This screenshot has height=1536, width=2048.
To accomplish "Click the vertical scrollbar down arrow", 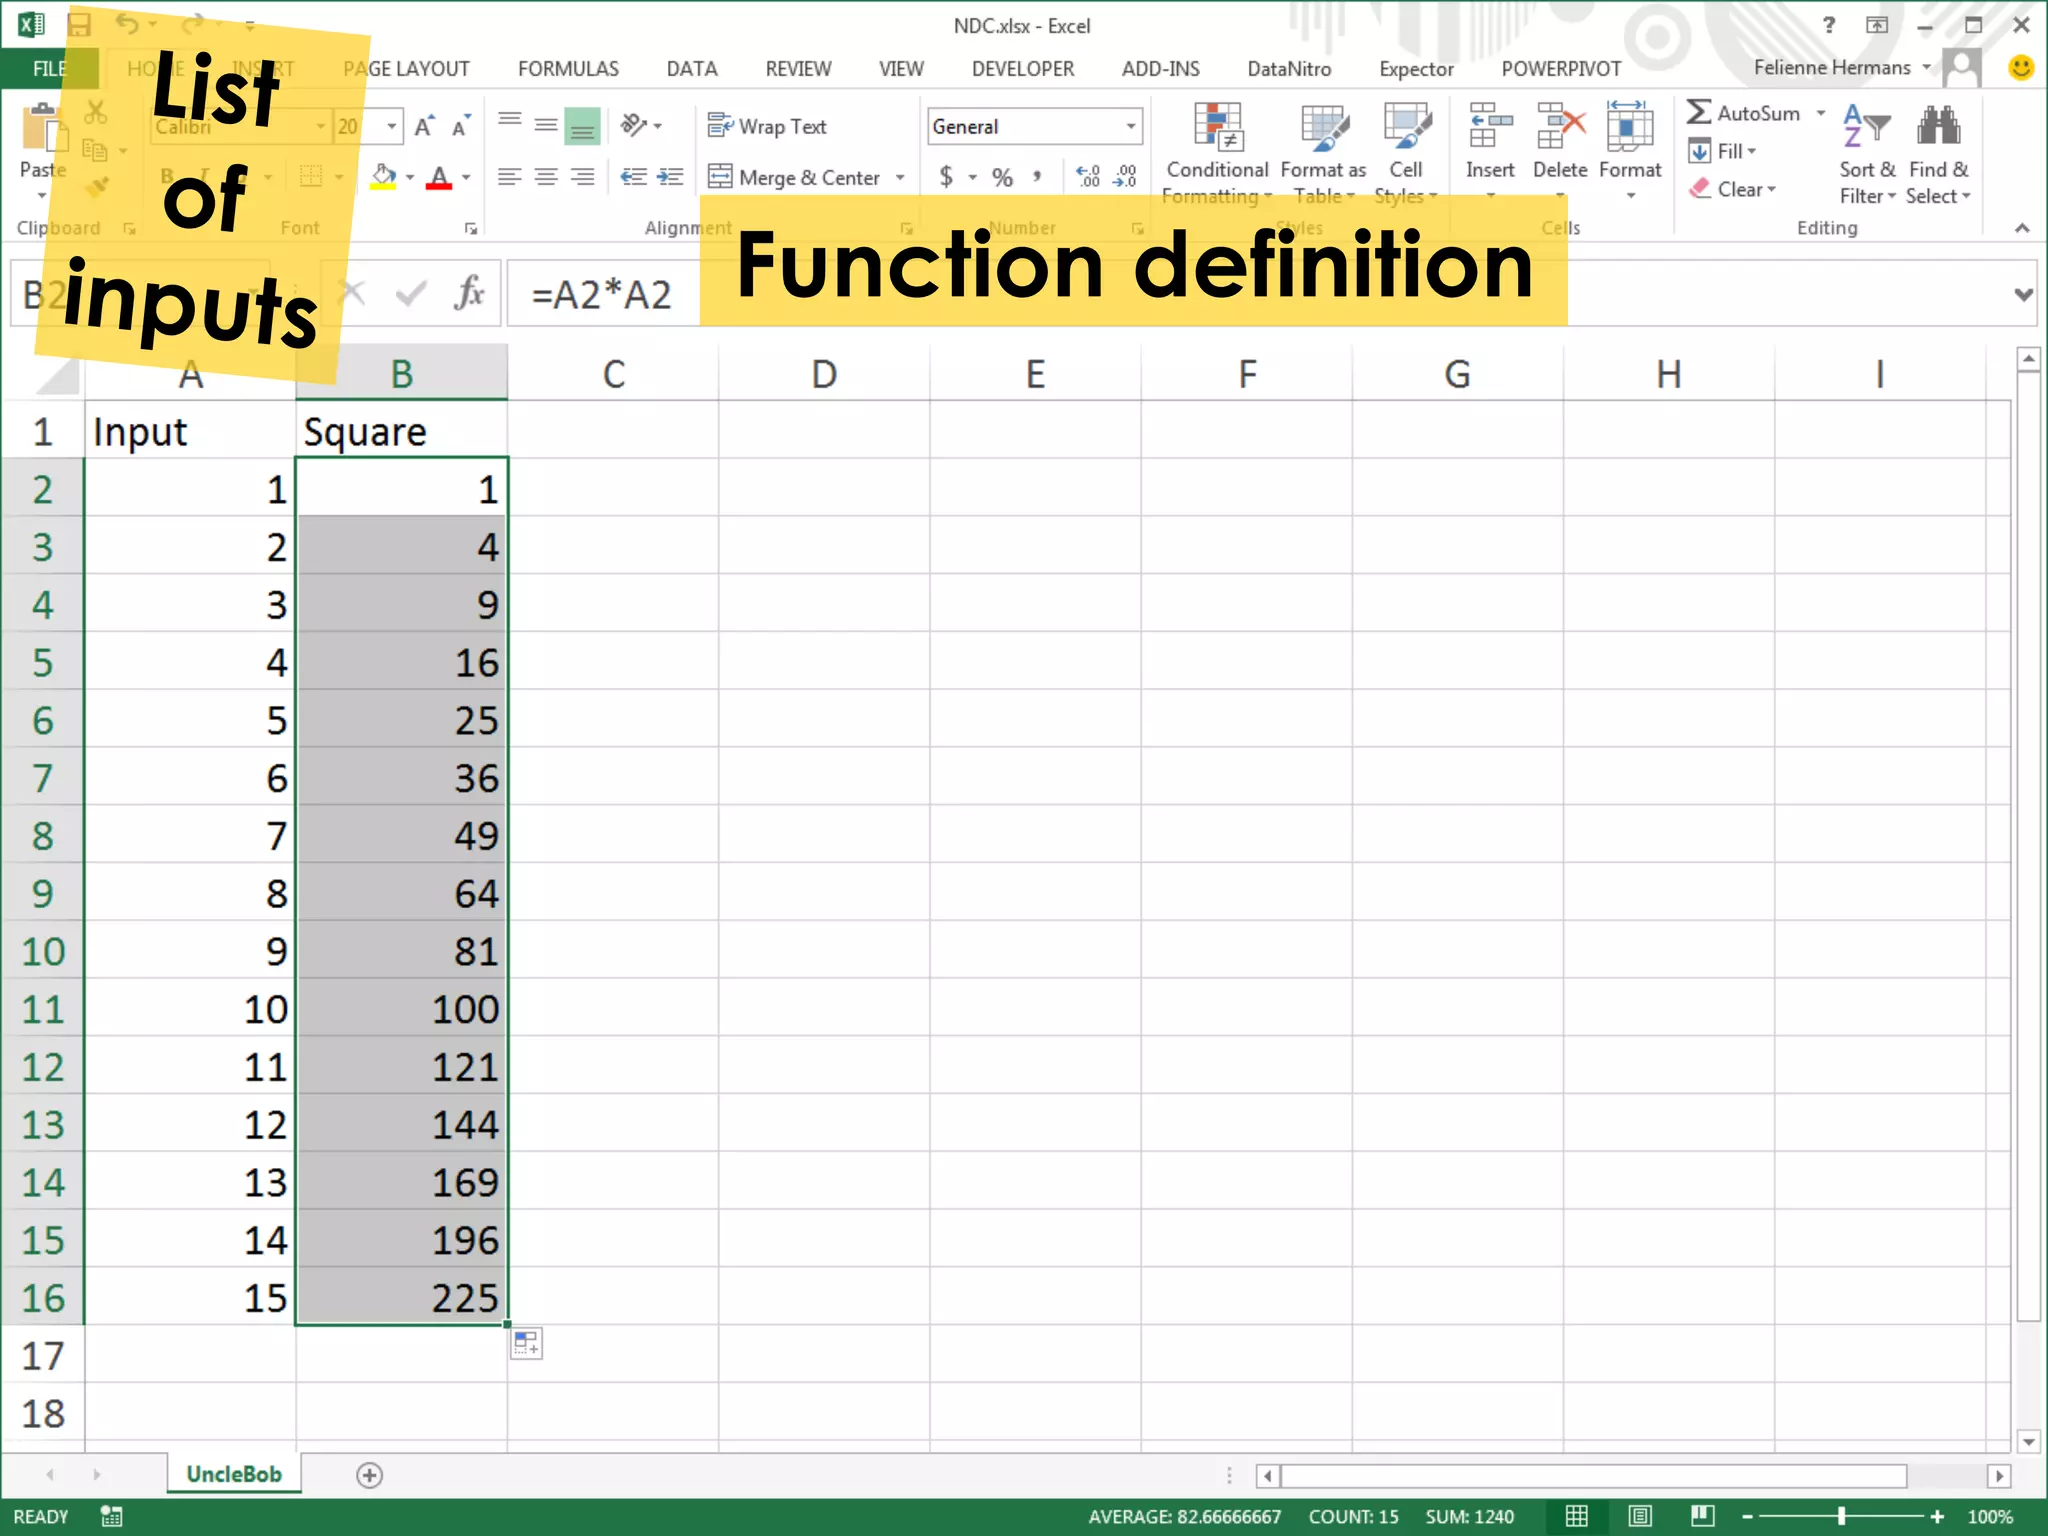I will [x=2028, y=1441].
